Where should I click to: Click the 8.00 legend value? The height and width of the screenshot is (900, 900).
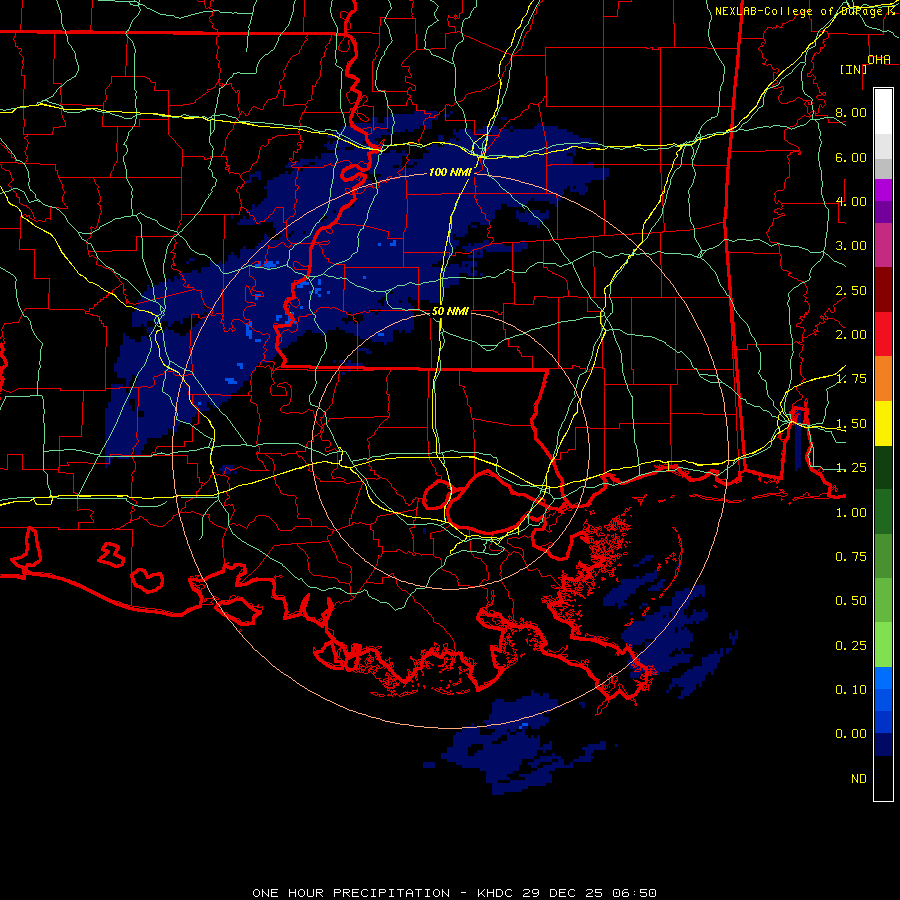tap(851, 112)
